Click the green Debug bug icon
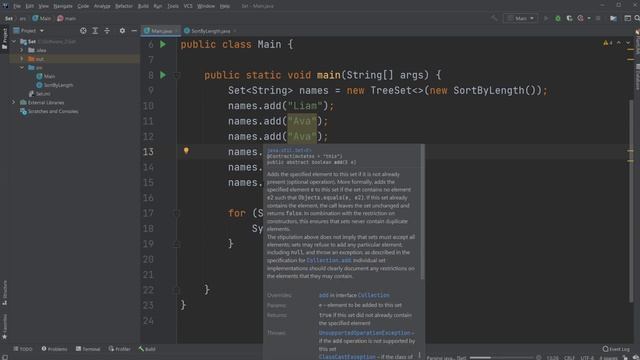The width and height of the screenshot is (640, 360). [558, 18]
